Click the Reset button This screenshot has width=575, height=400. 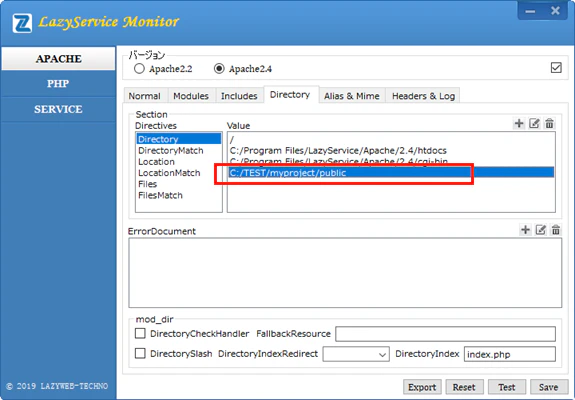[464, 387]
